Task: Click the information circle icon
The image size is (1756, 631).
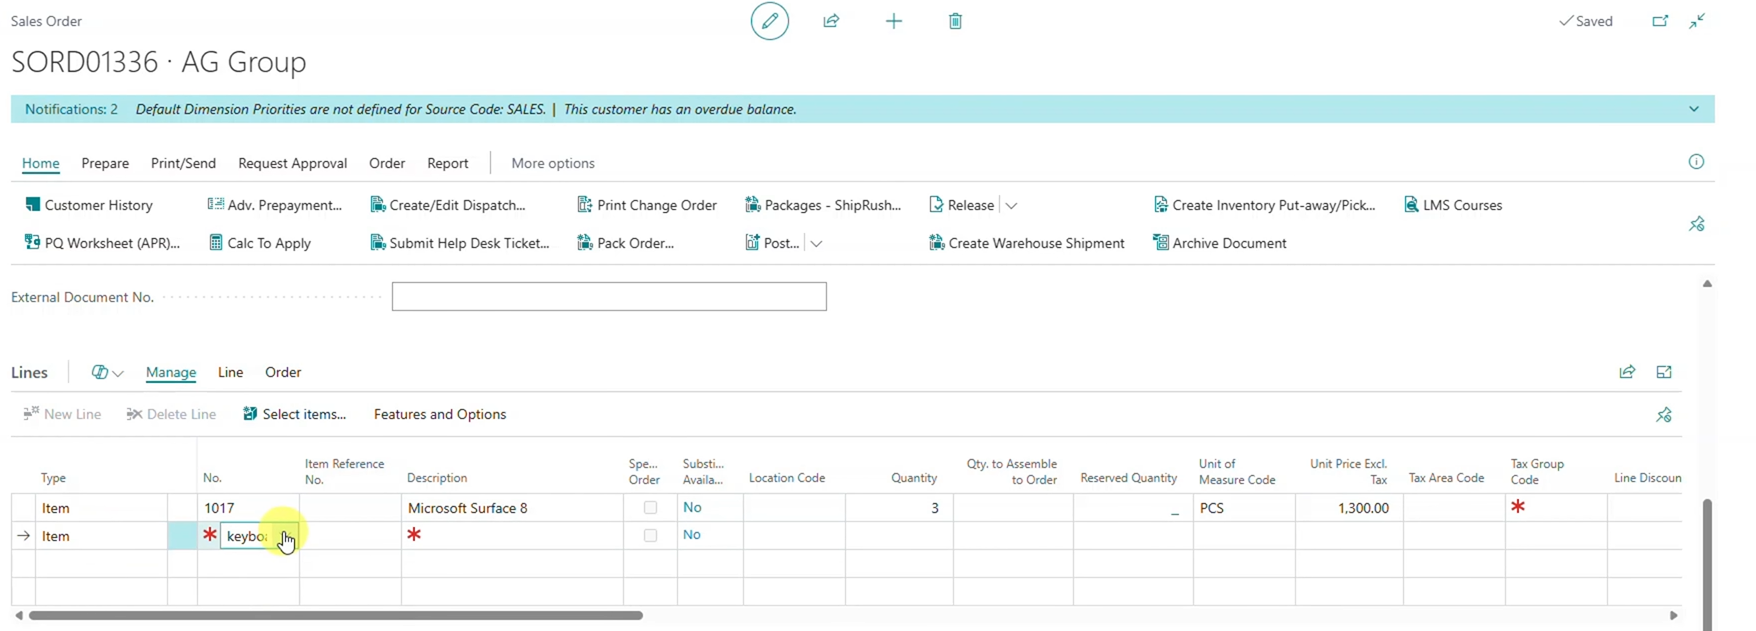Action: coord(1696,162)
